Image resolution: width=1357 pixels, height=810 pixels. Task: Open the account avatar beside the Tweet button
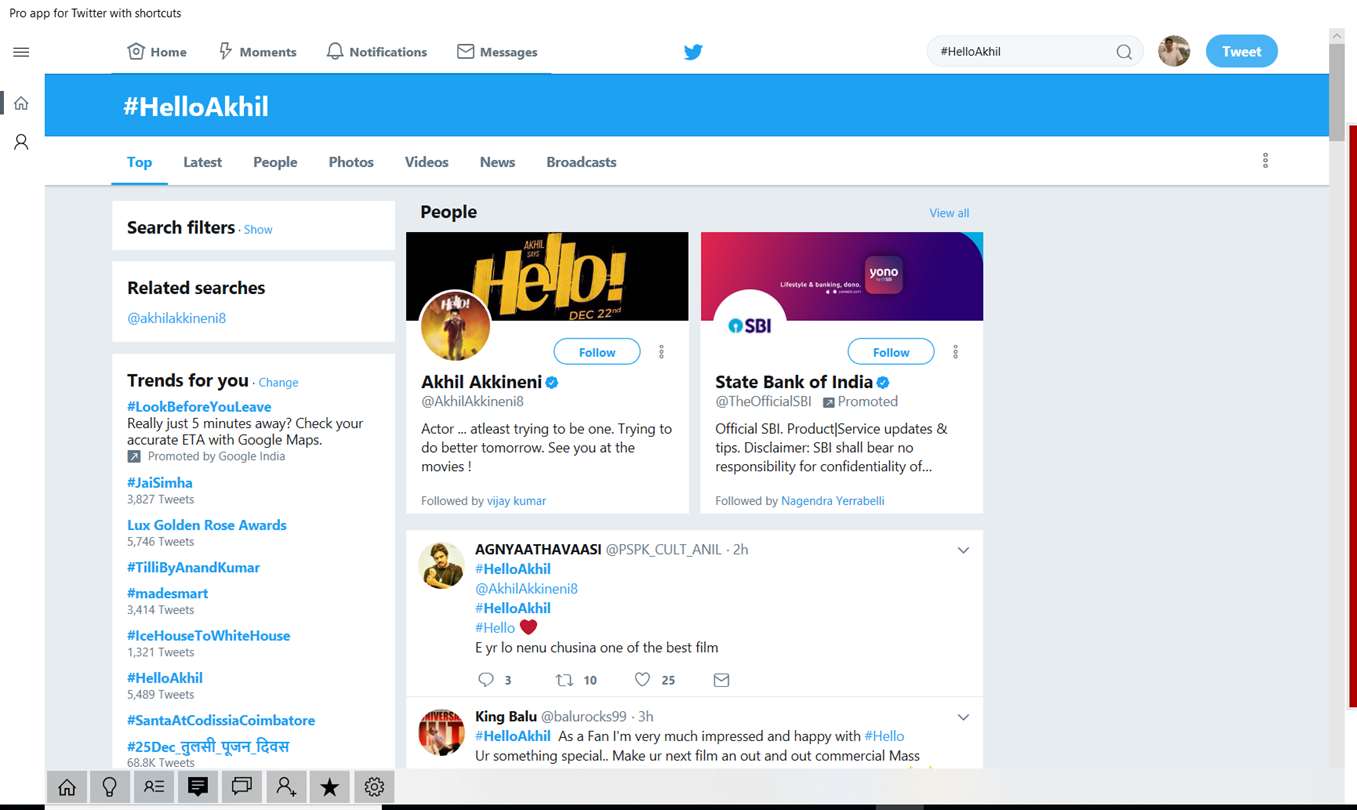click(1174, 51)
